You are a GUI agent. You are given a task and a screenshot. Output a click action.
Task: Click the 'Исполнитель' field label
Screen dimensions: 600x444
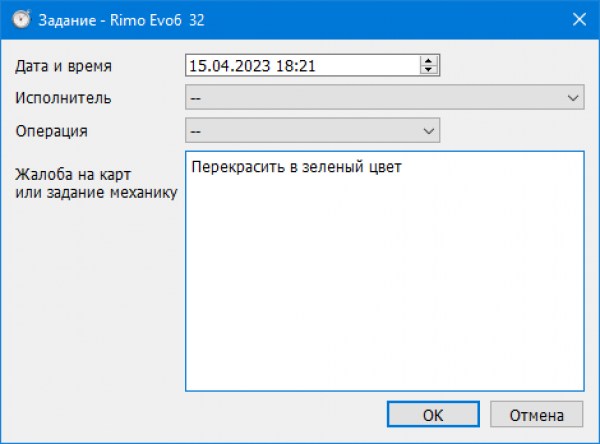coord(64,98)
